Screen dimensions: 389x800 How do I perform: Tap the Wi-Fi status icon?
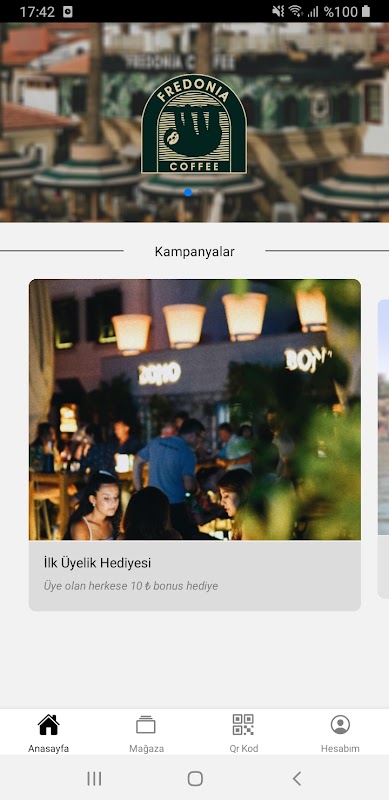click(x=295, y=11)
